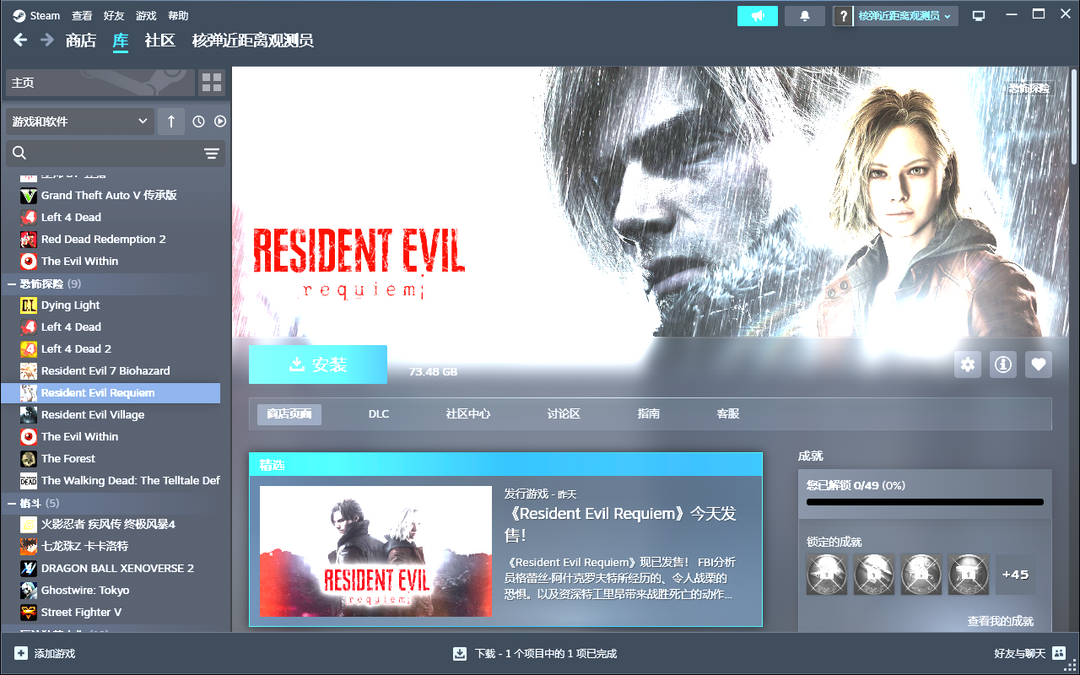Open advanced filter options beside search
Viewport: 1080px width, 675px height.
tap(211, 153)
